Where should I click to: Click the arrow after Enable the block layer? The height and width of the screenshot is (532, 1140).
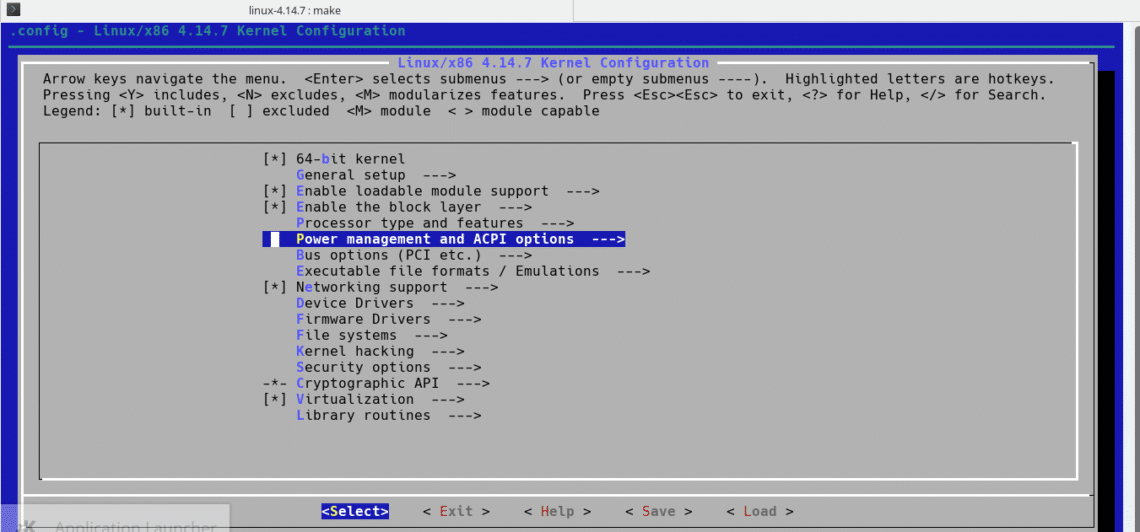pyautogui.click(x=515, y=207)
